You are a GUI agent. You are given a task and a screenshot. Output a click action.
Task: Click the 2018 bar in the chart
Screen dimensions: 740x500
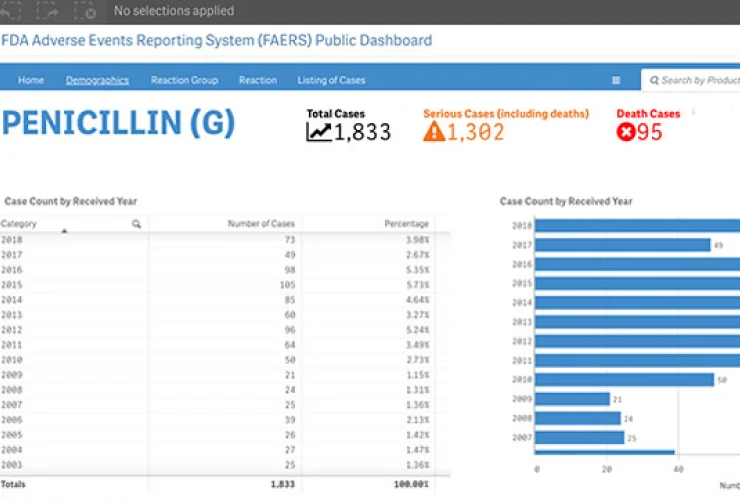pos(638,225)
